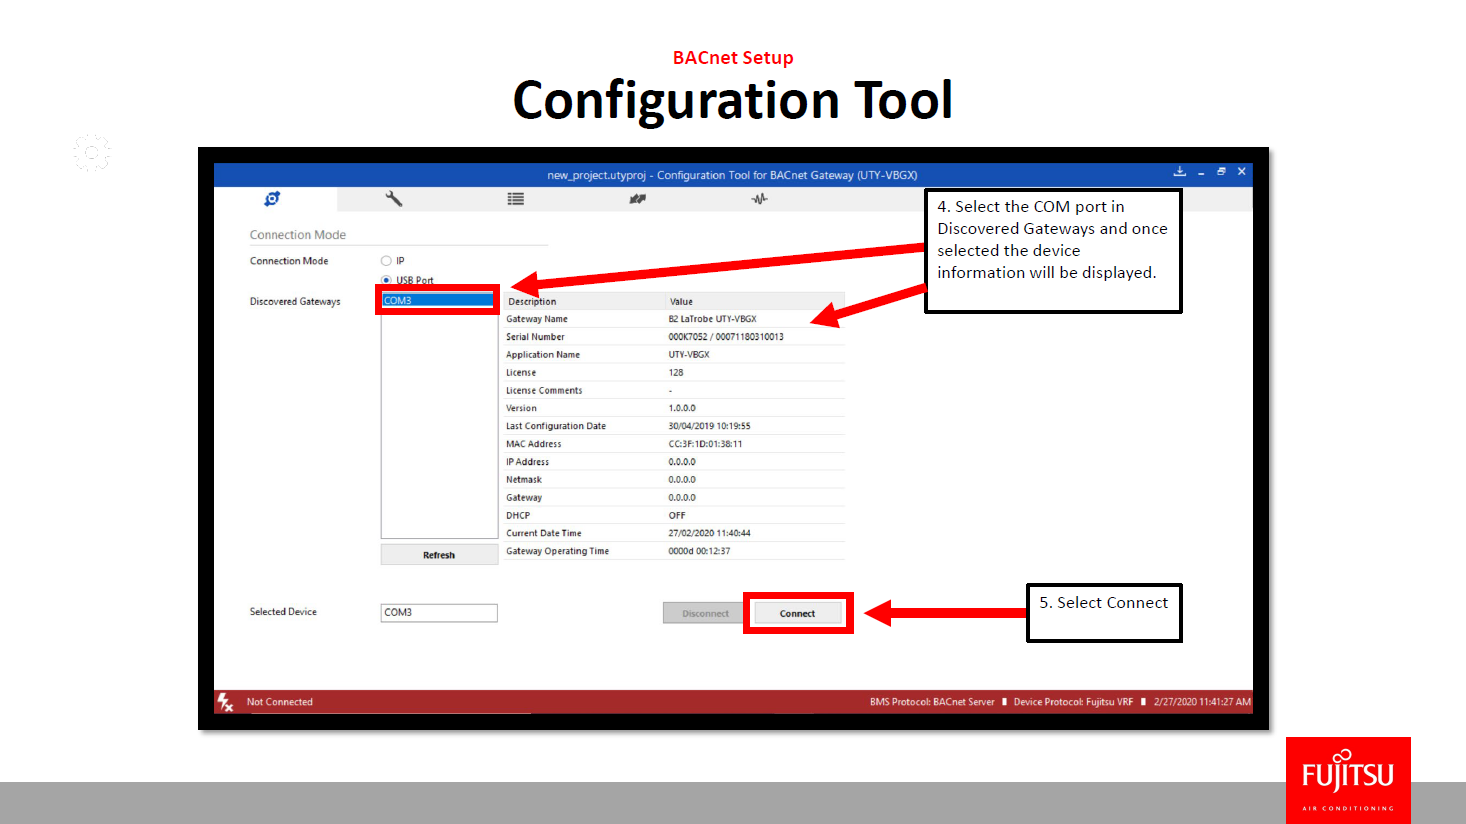Click the status bar date and time
This screenshot has height=824, width=1466.
[1202, 702]
